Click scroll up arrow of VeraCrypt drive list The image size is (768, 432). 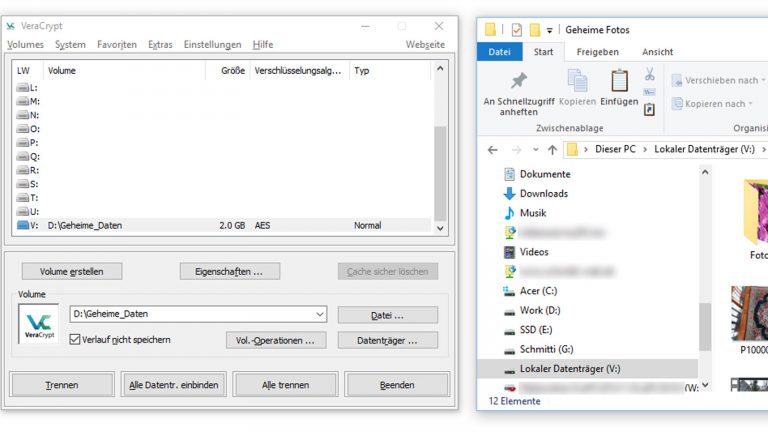(440, 69)
